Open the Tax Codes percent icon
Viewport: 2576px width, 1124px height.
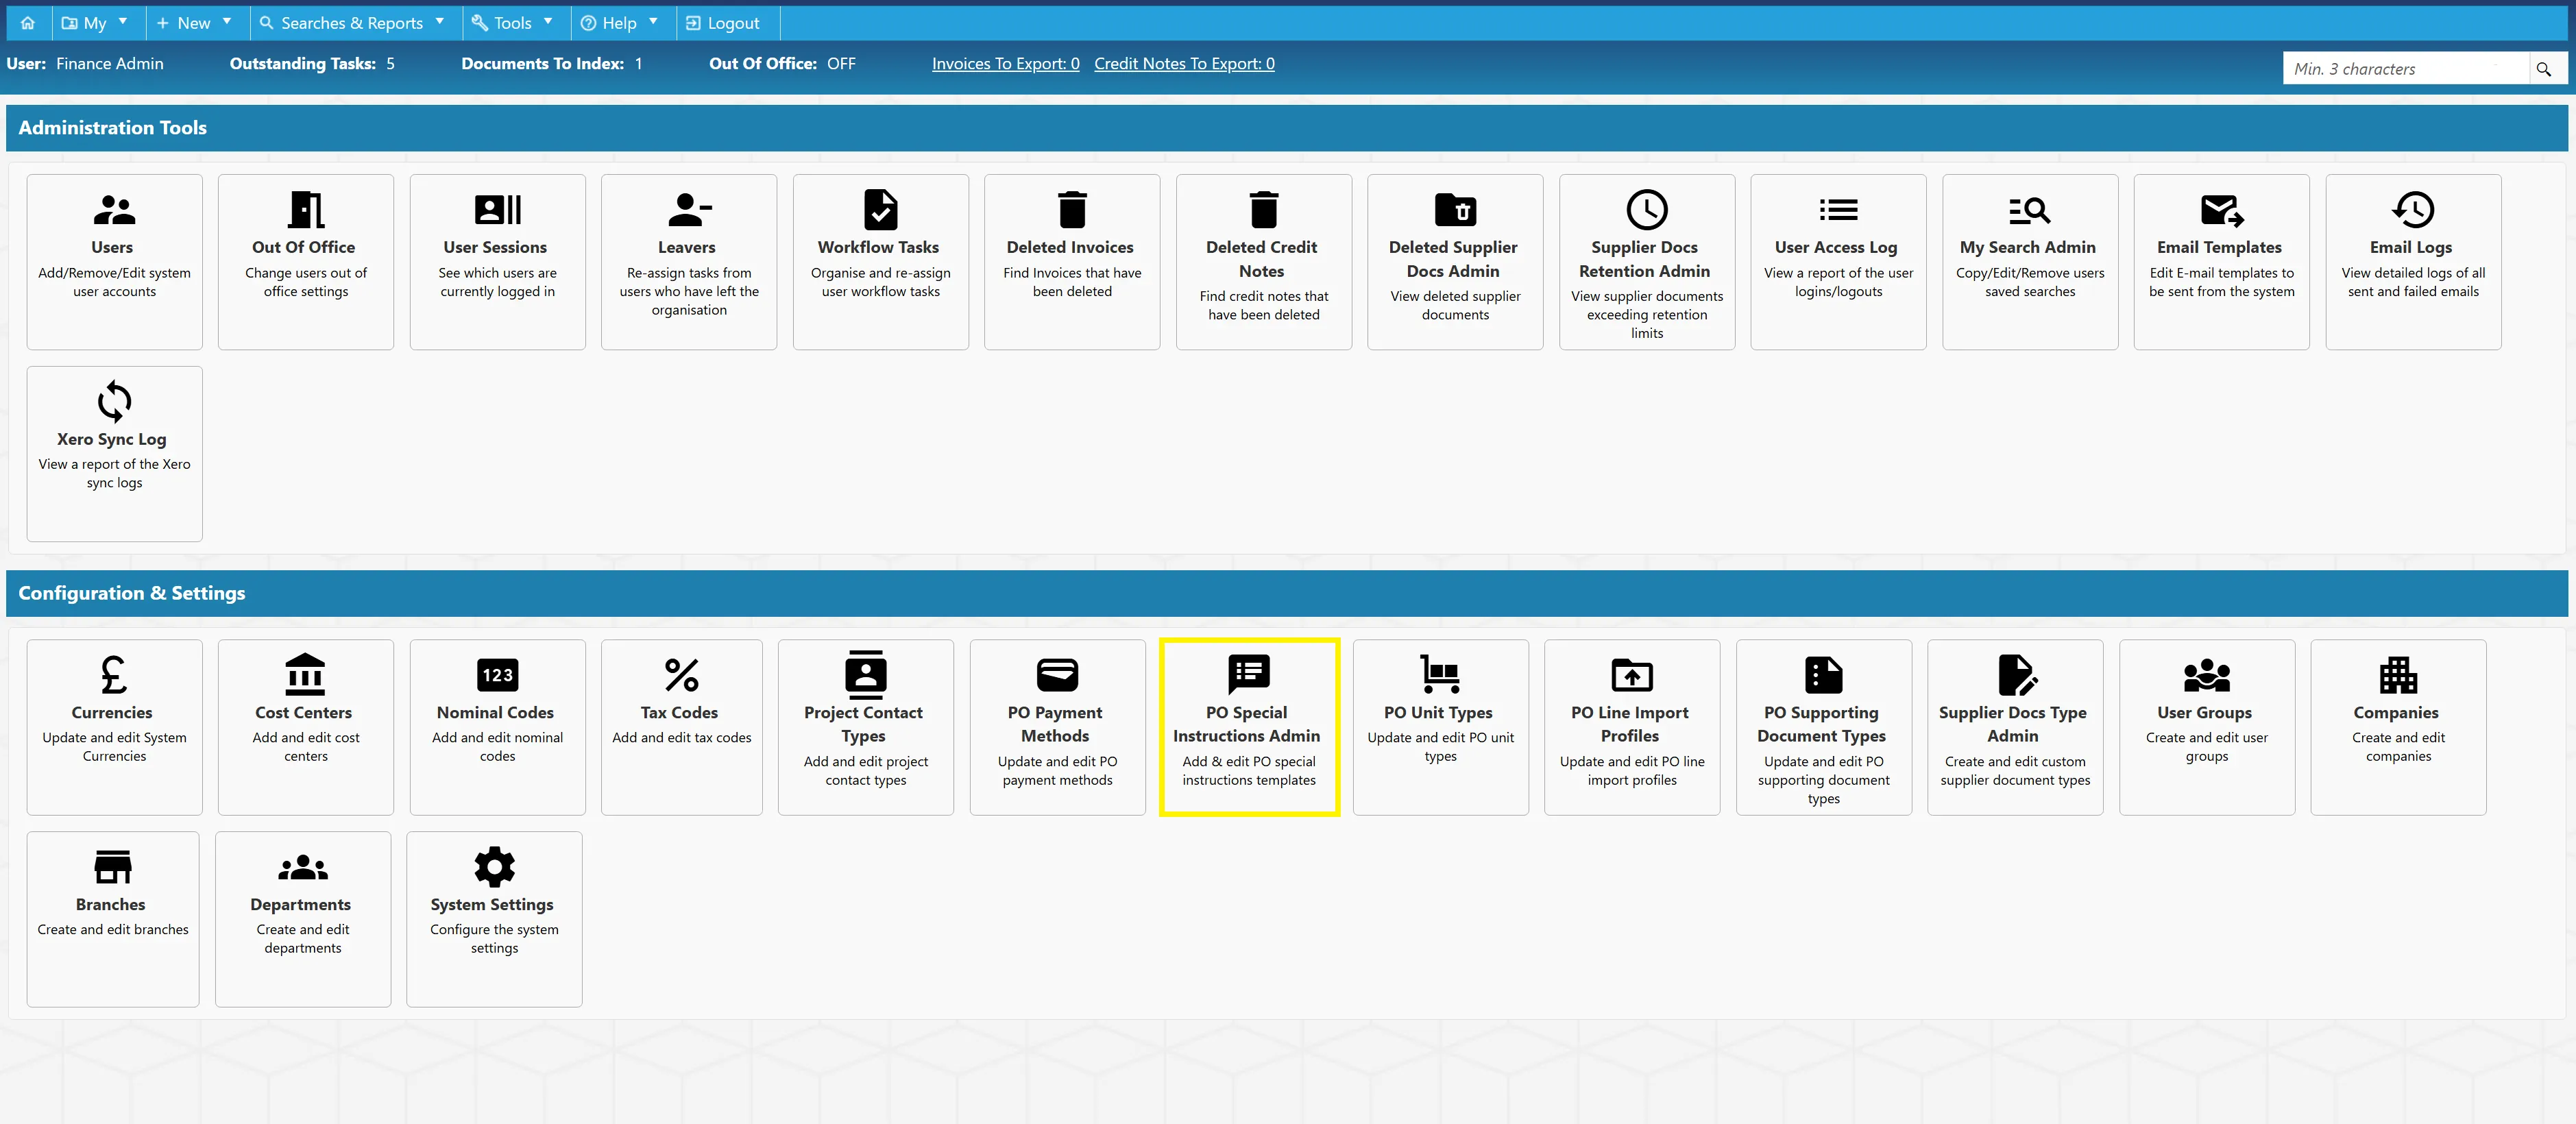(x=682, y=675)
